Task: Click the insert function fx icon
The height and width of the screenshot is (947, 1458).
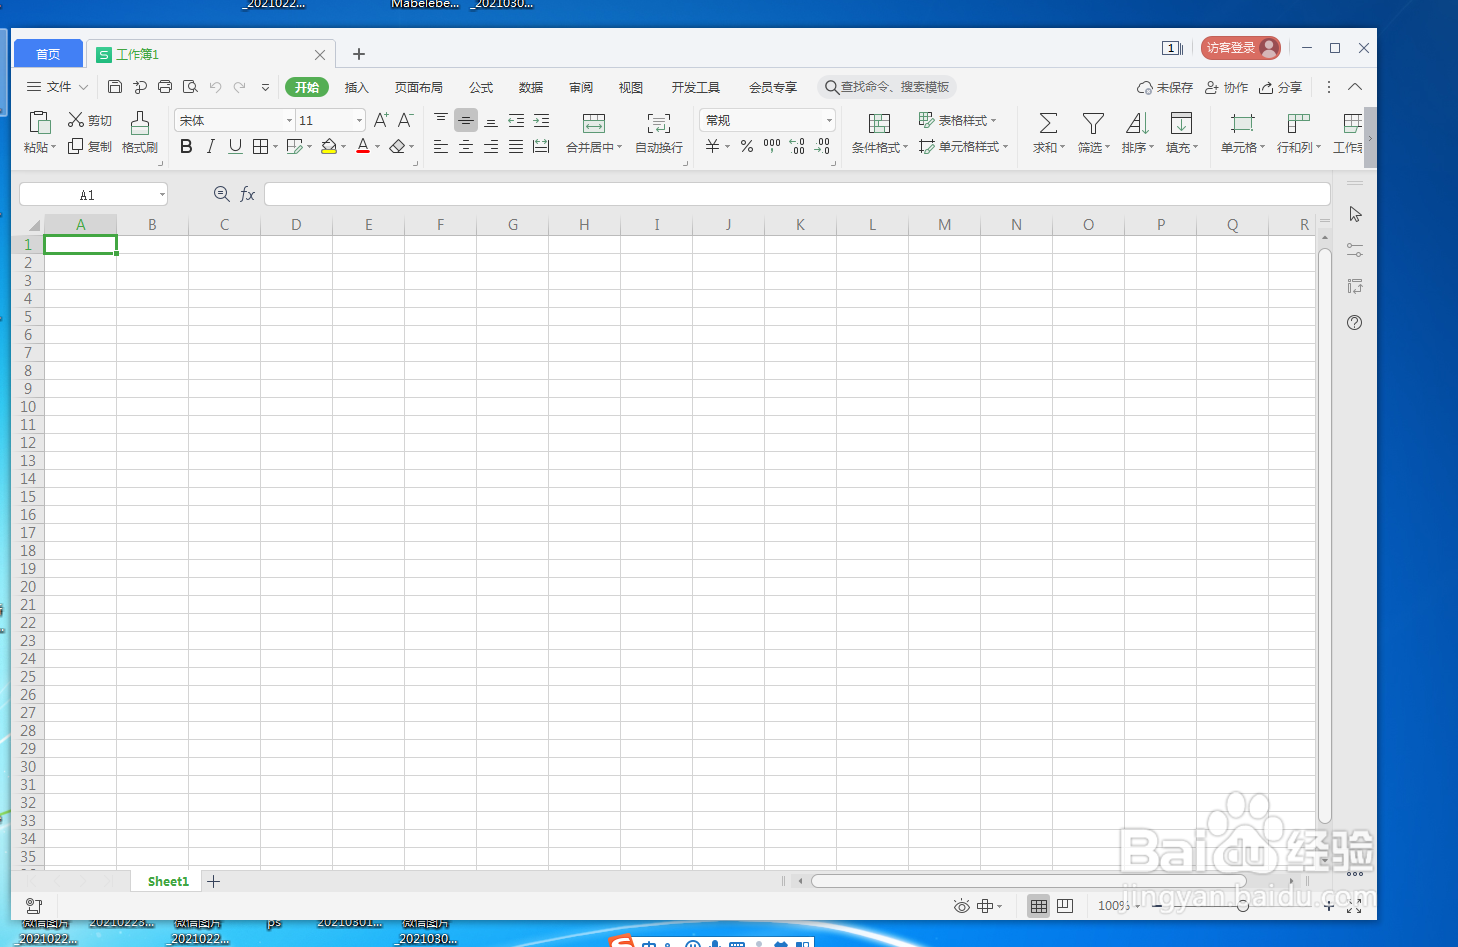Action: point(248,194)
